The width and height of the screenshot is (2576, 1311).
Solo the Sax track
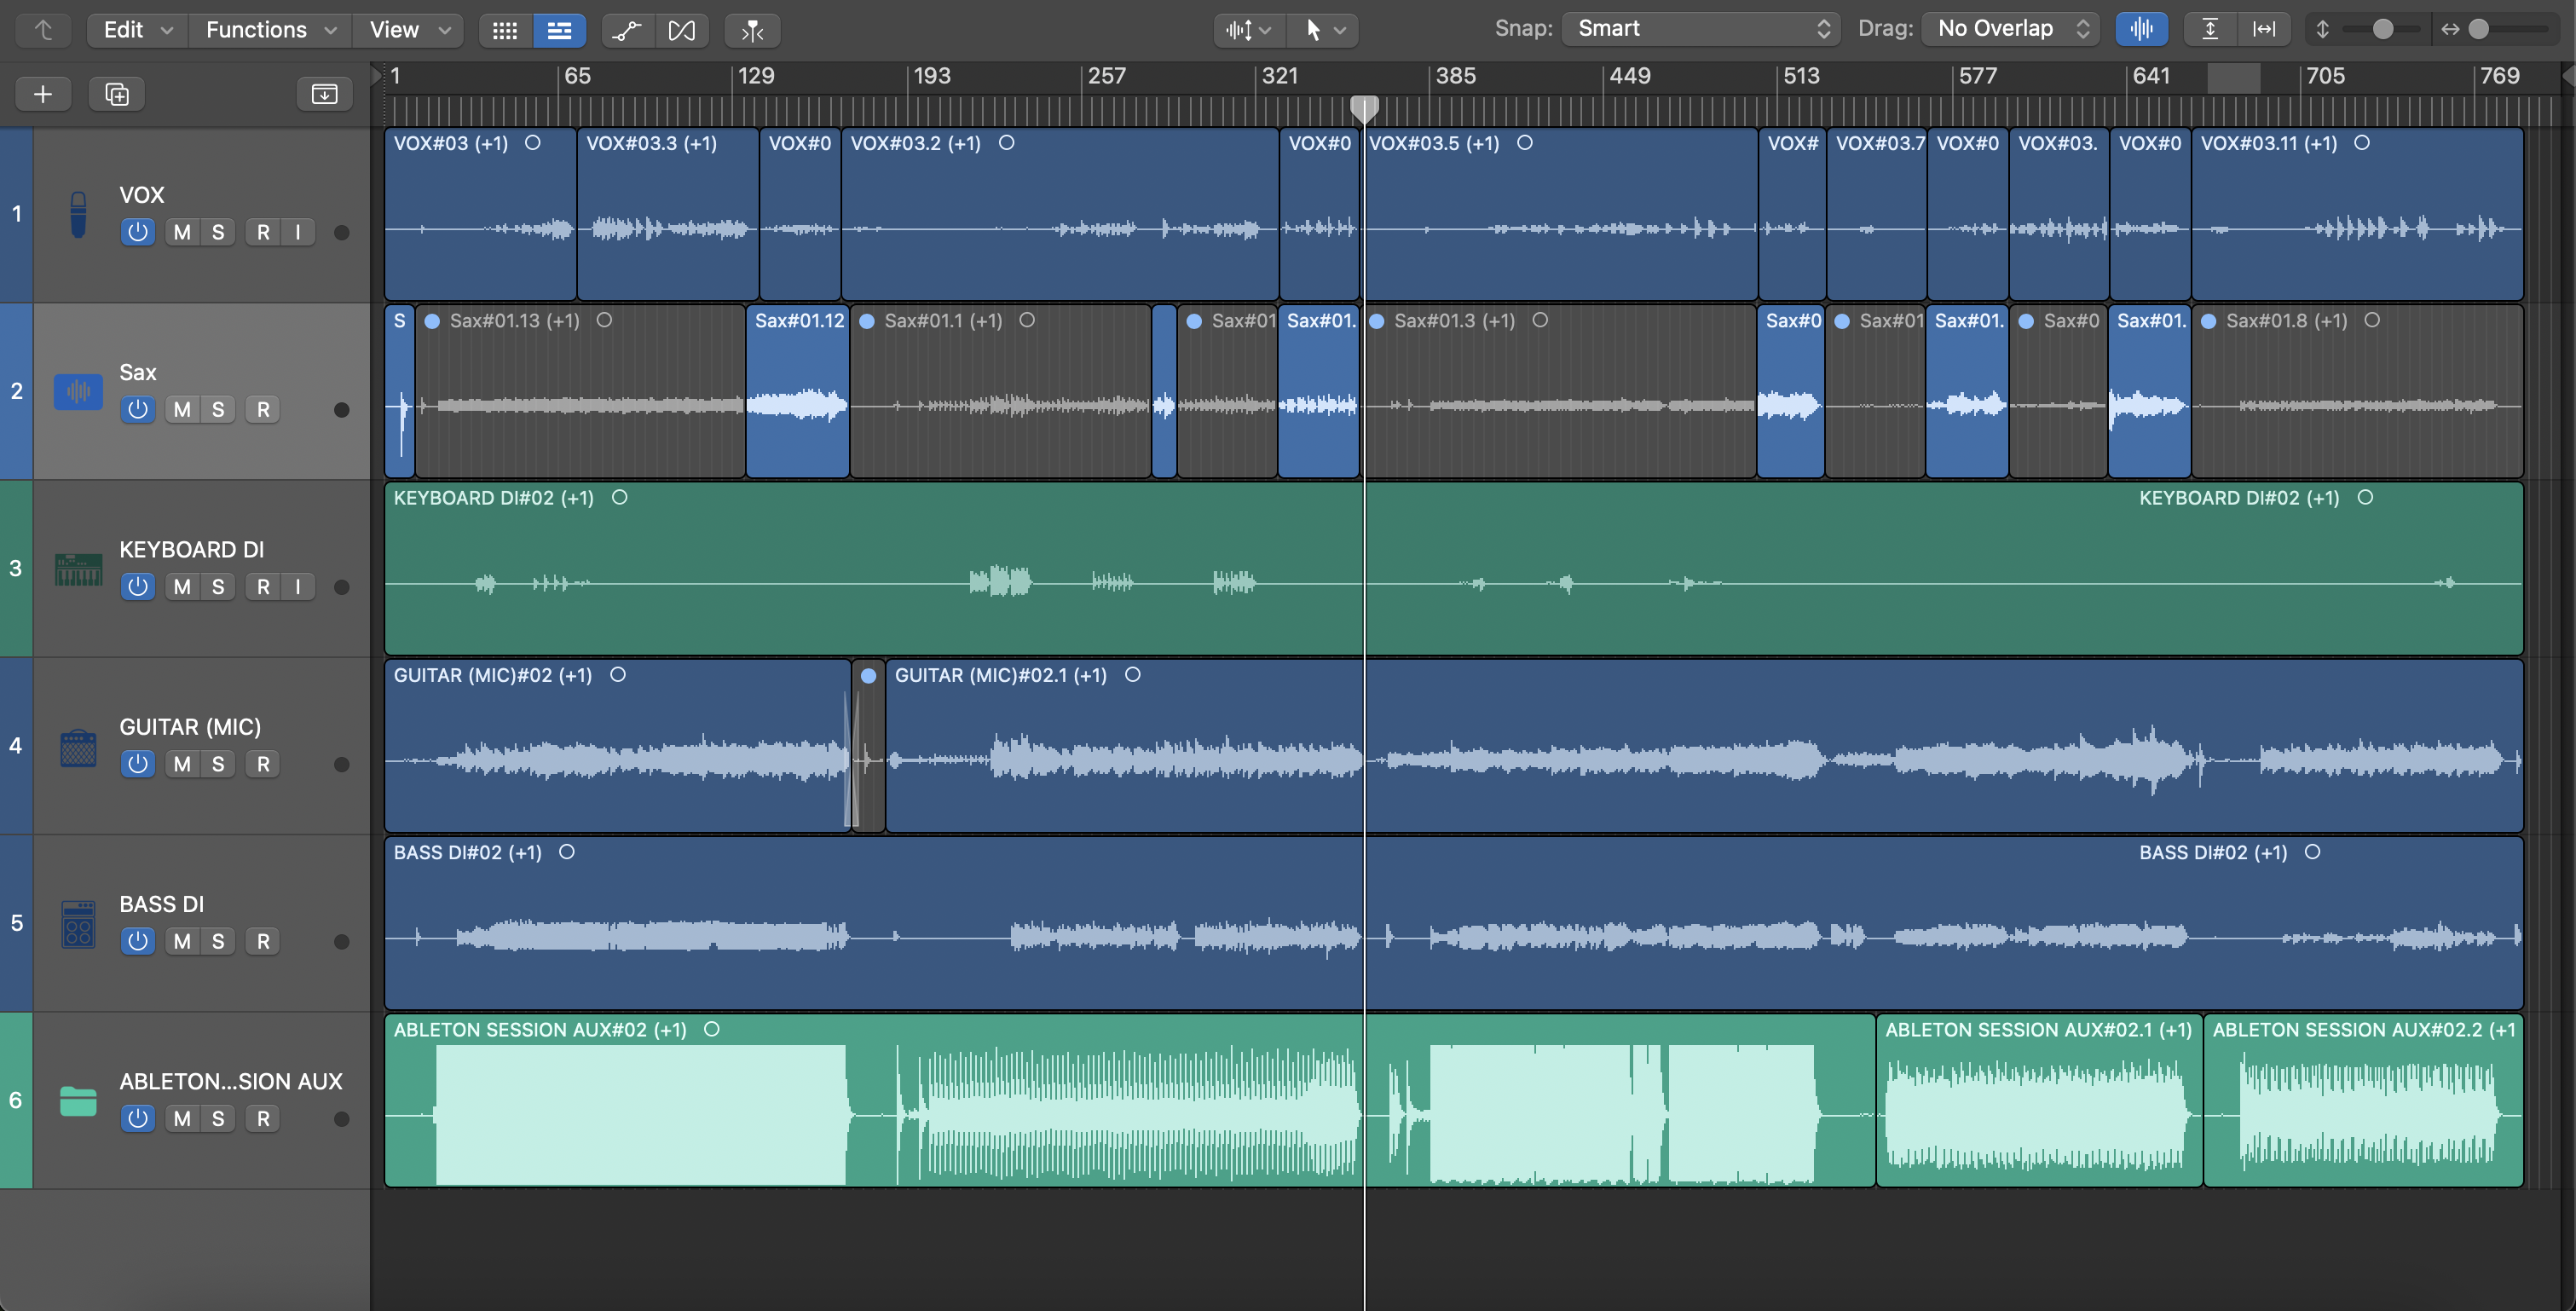218,409
